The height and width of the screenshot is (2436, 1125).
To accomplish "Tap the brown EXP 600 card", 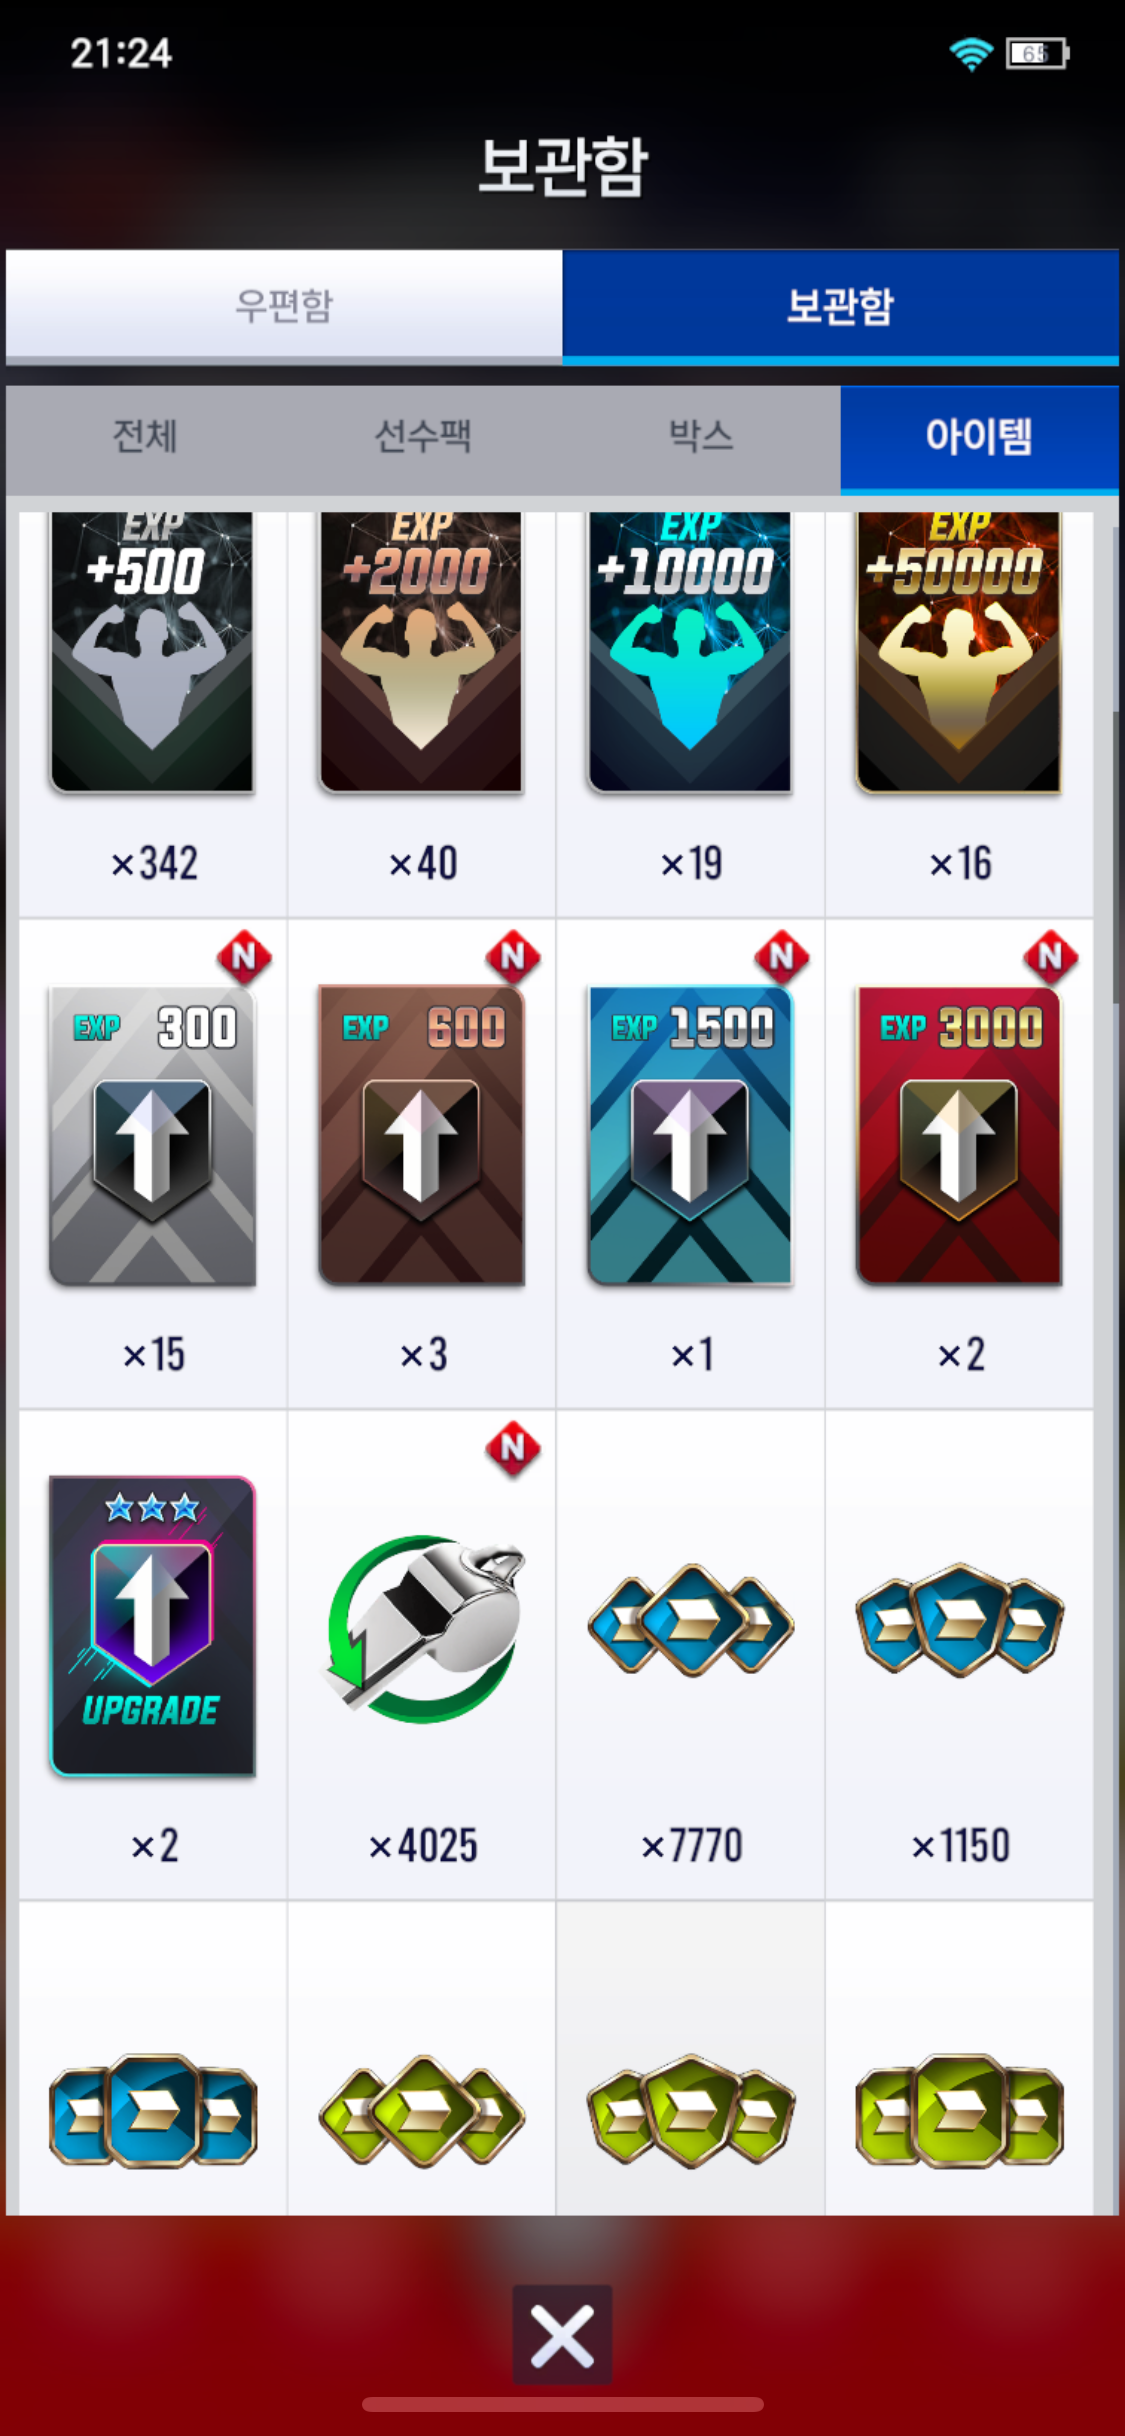I will 421,1135.
